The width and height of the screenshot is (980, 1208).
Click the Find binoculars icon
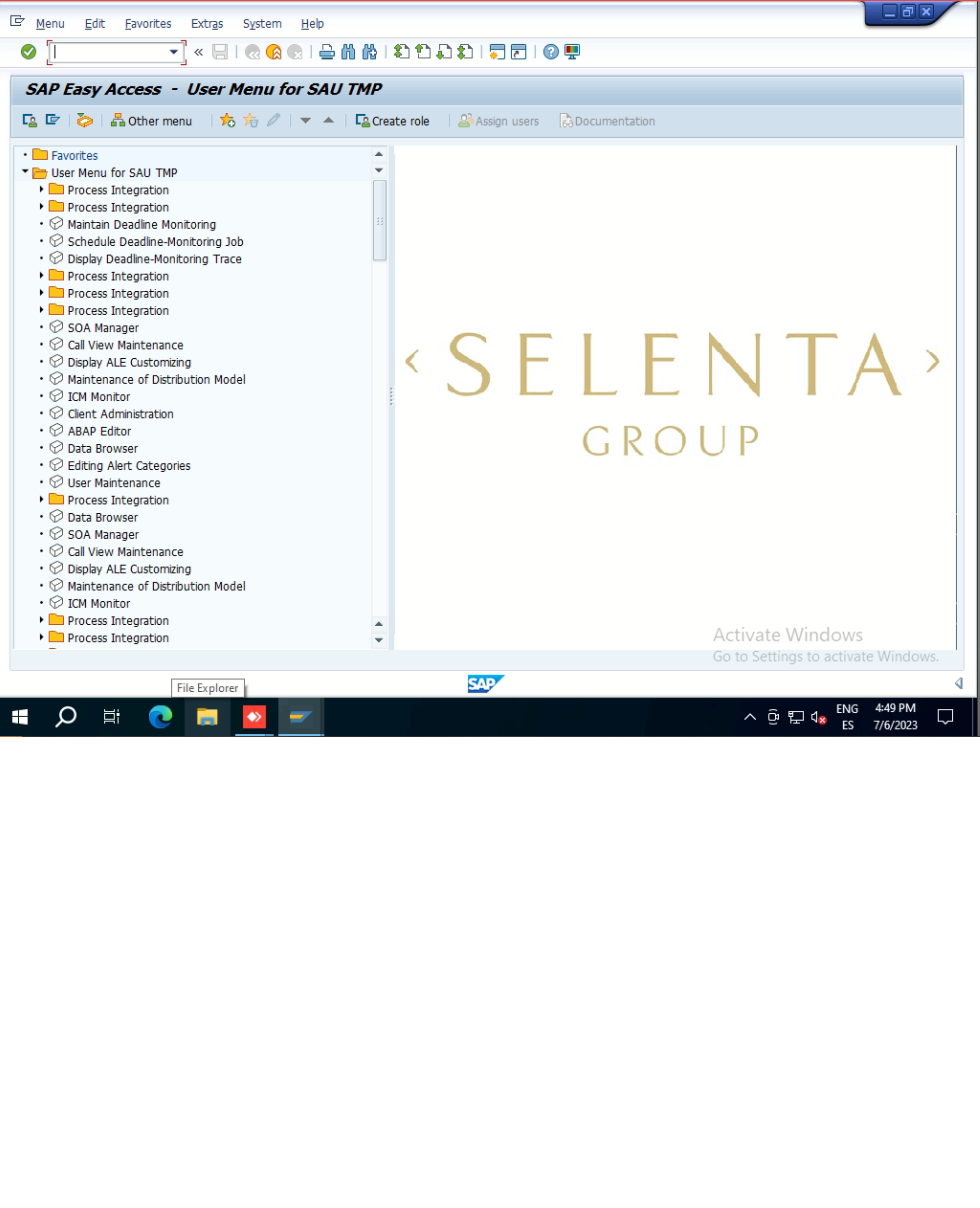tap(348, 52)
